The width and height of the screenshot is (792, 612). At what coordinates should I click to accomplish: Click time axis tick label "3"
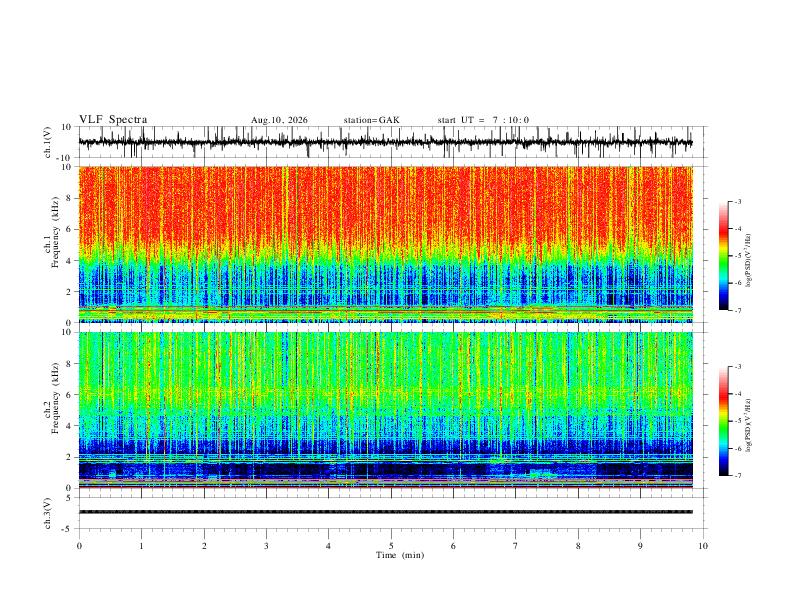(266, 546)
